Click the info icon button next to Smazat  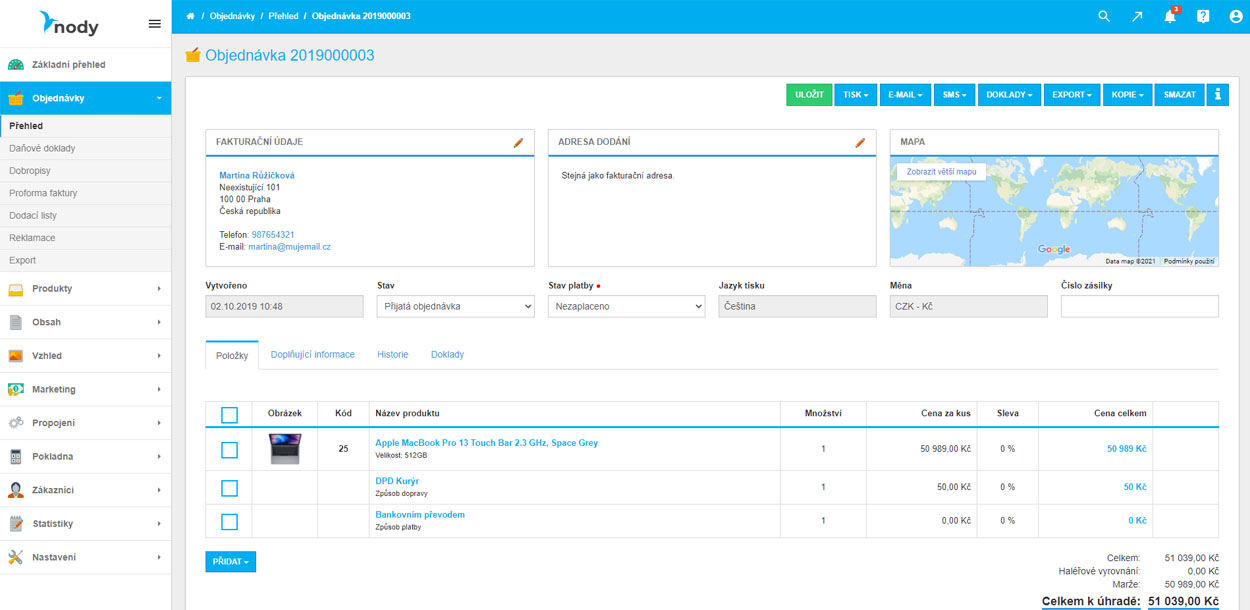pyautogui.click(x=1217, y=95)
